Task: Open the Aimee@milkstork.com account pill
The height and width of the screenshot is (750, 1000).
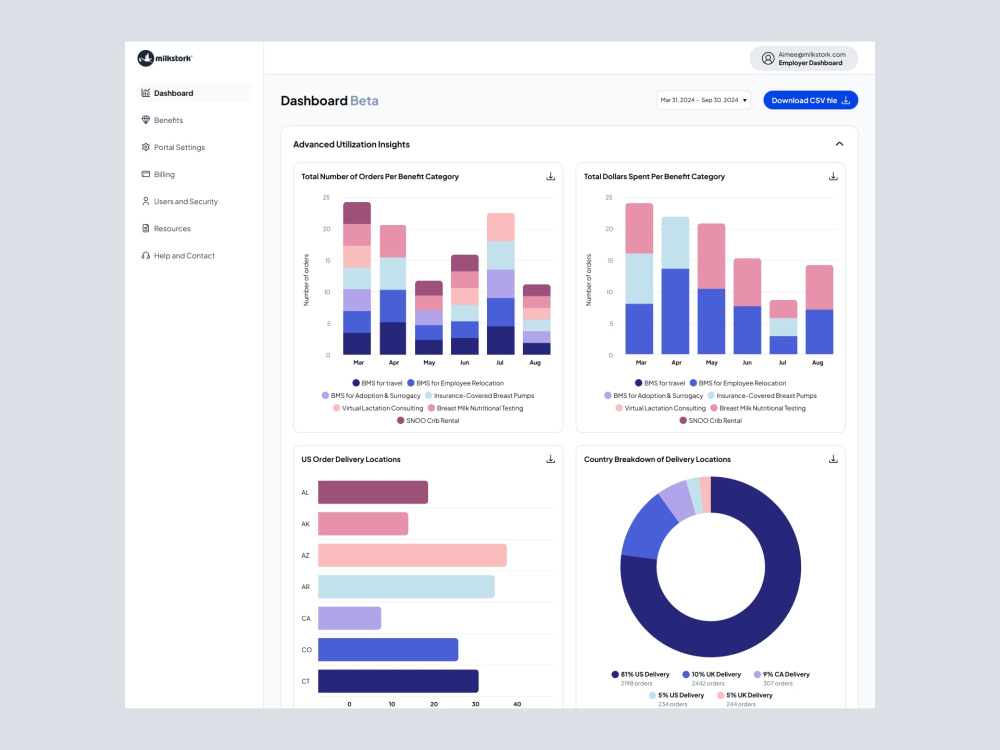Action: pyautogui.click(x=804, y=59)
